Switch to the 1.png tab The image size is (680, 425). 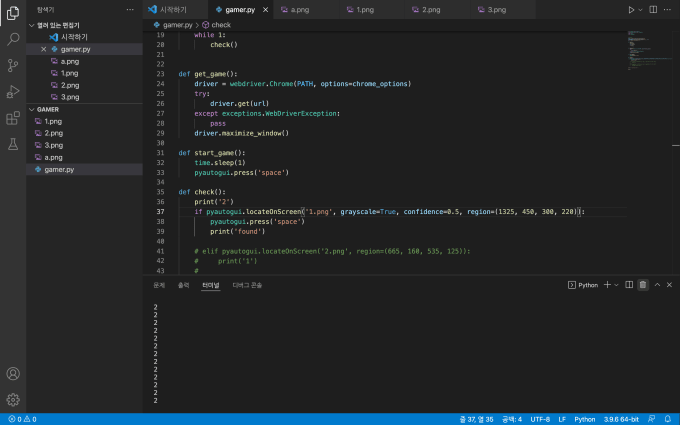point(372,10)
